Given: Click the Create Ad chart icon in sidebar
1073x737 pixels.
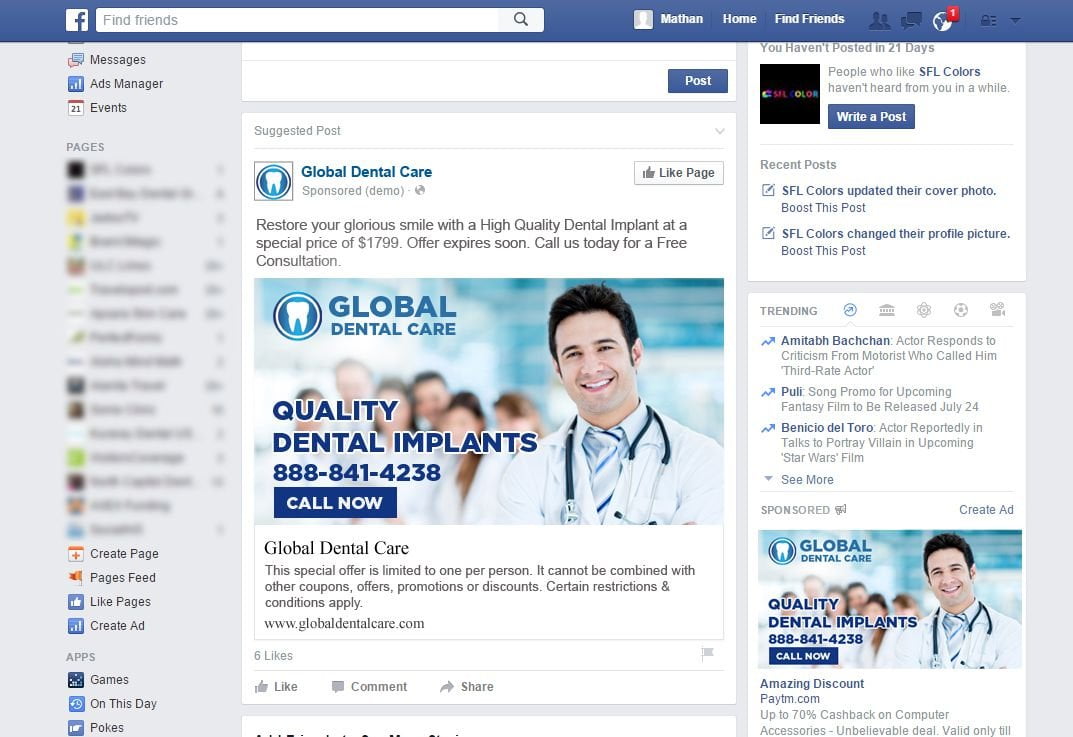Looking at the screenshot, I should [x=75, y=625].
